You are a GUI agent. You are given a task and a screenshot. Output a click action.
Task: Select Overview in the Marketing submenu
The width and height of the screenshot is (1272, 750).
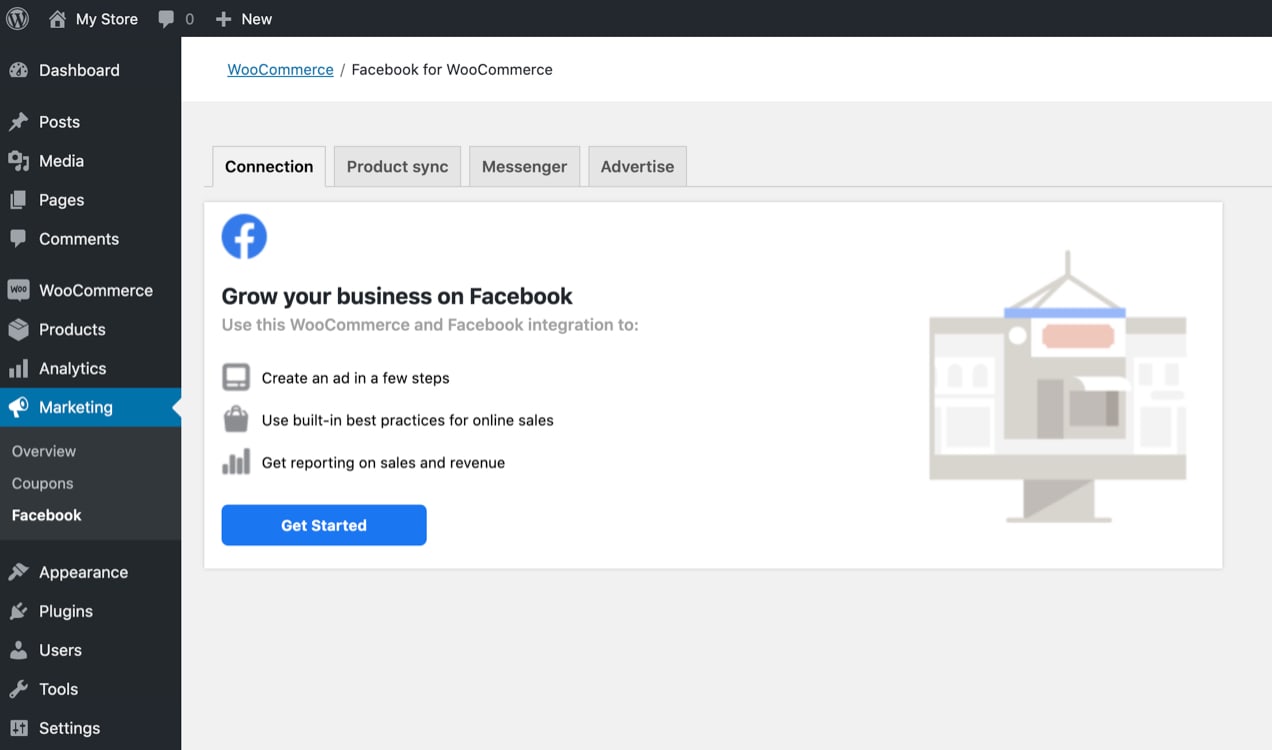(x=43, y=451)
